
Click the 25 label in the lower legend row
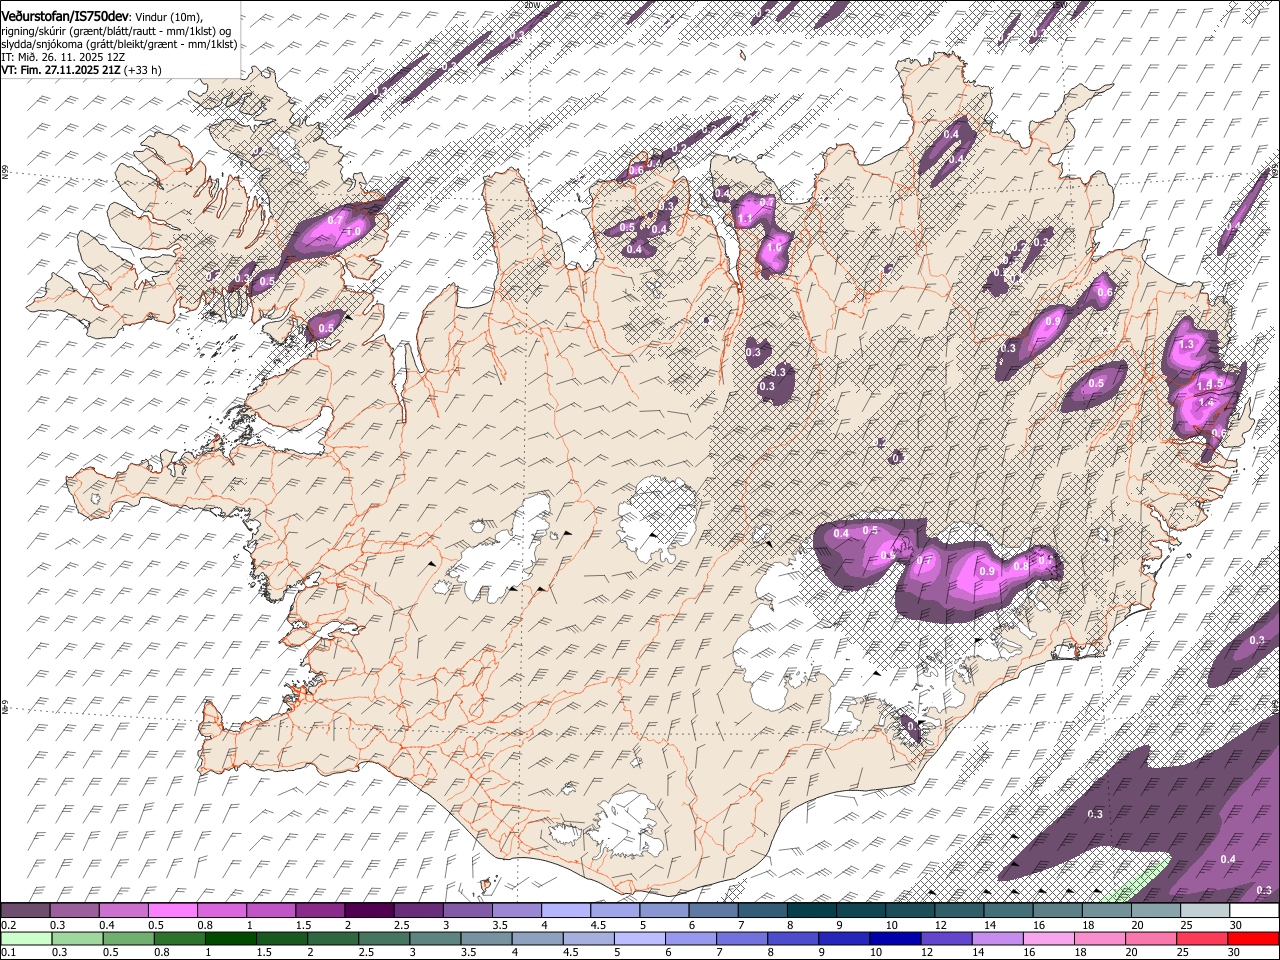click(x=1183, y=953)
